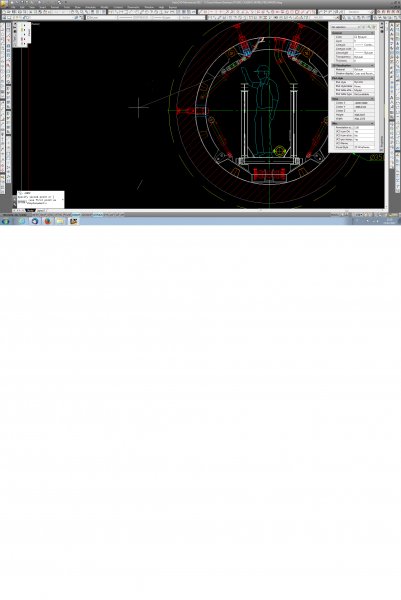Collapse the General section in Properties
Image resolution: width=401 pixels, height=600 pixels.
click(x=372, y=33)
